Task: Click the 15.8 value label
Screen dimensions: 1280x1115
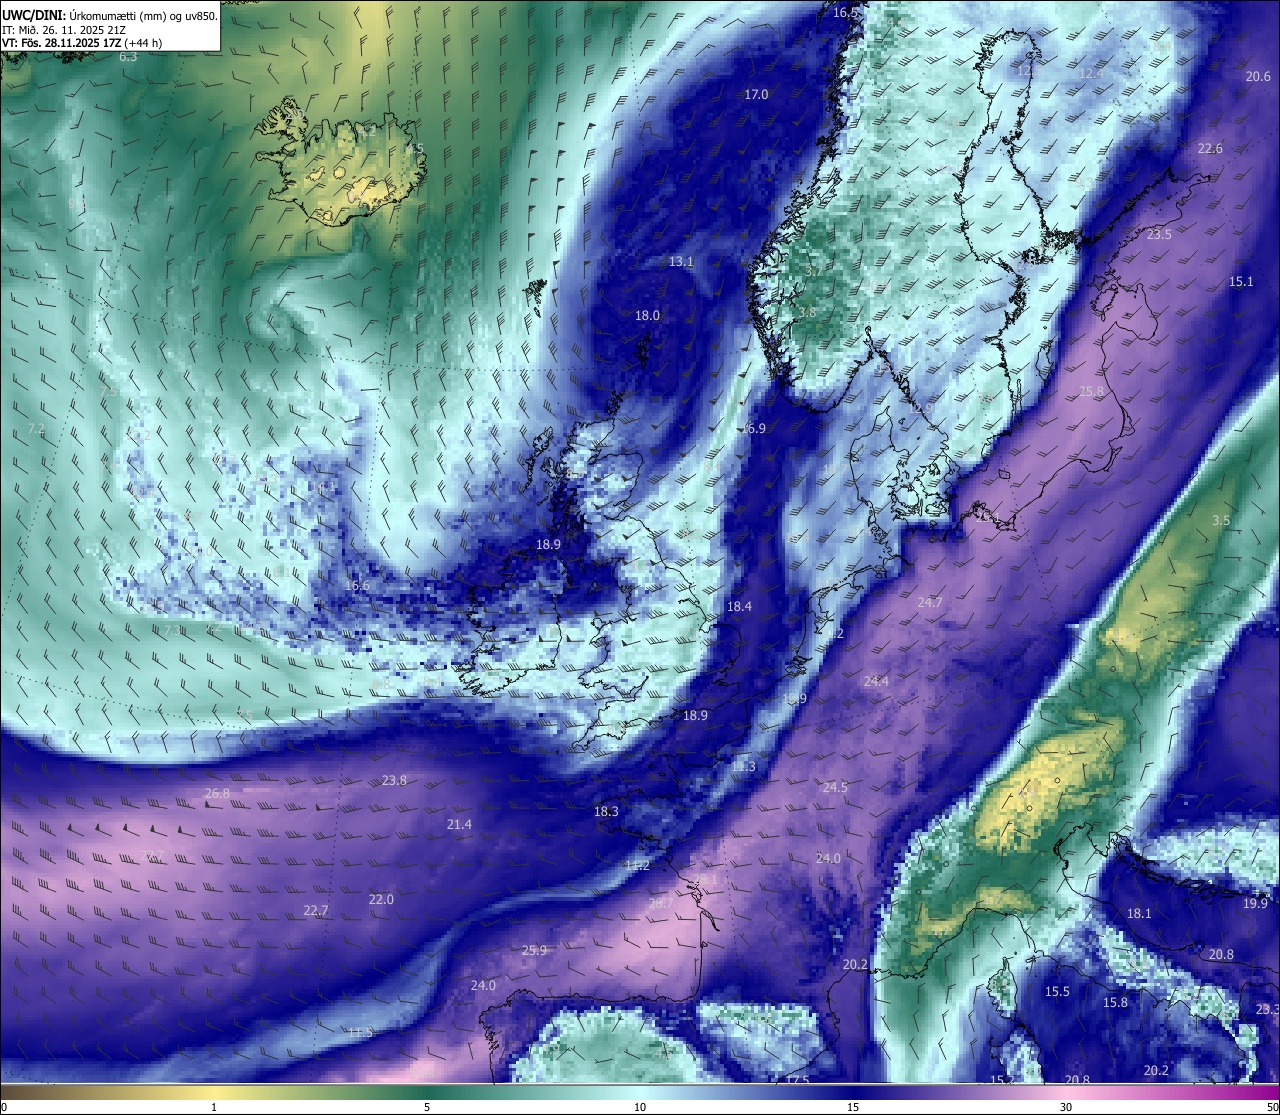Action: (1115, 1002)
